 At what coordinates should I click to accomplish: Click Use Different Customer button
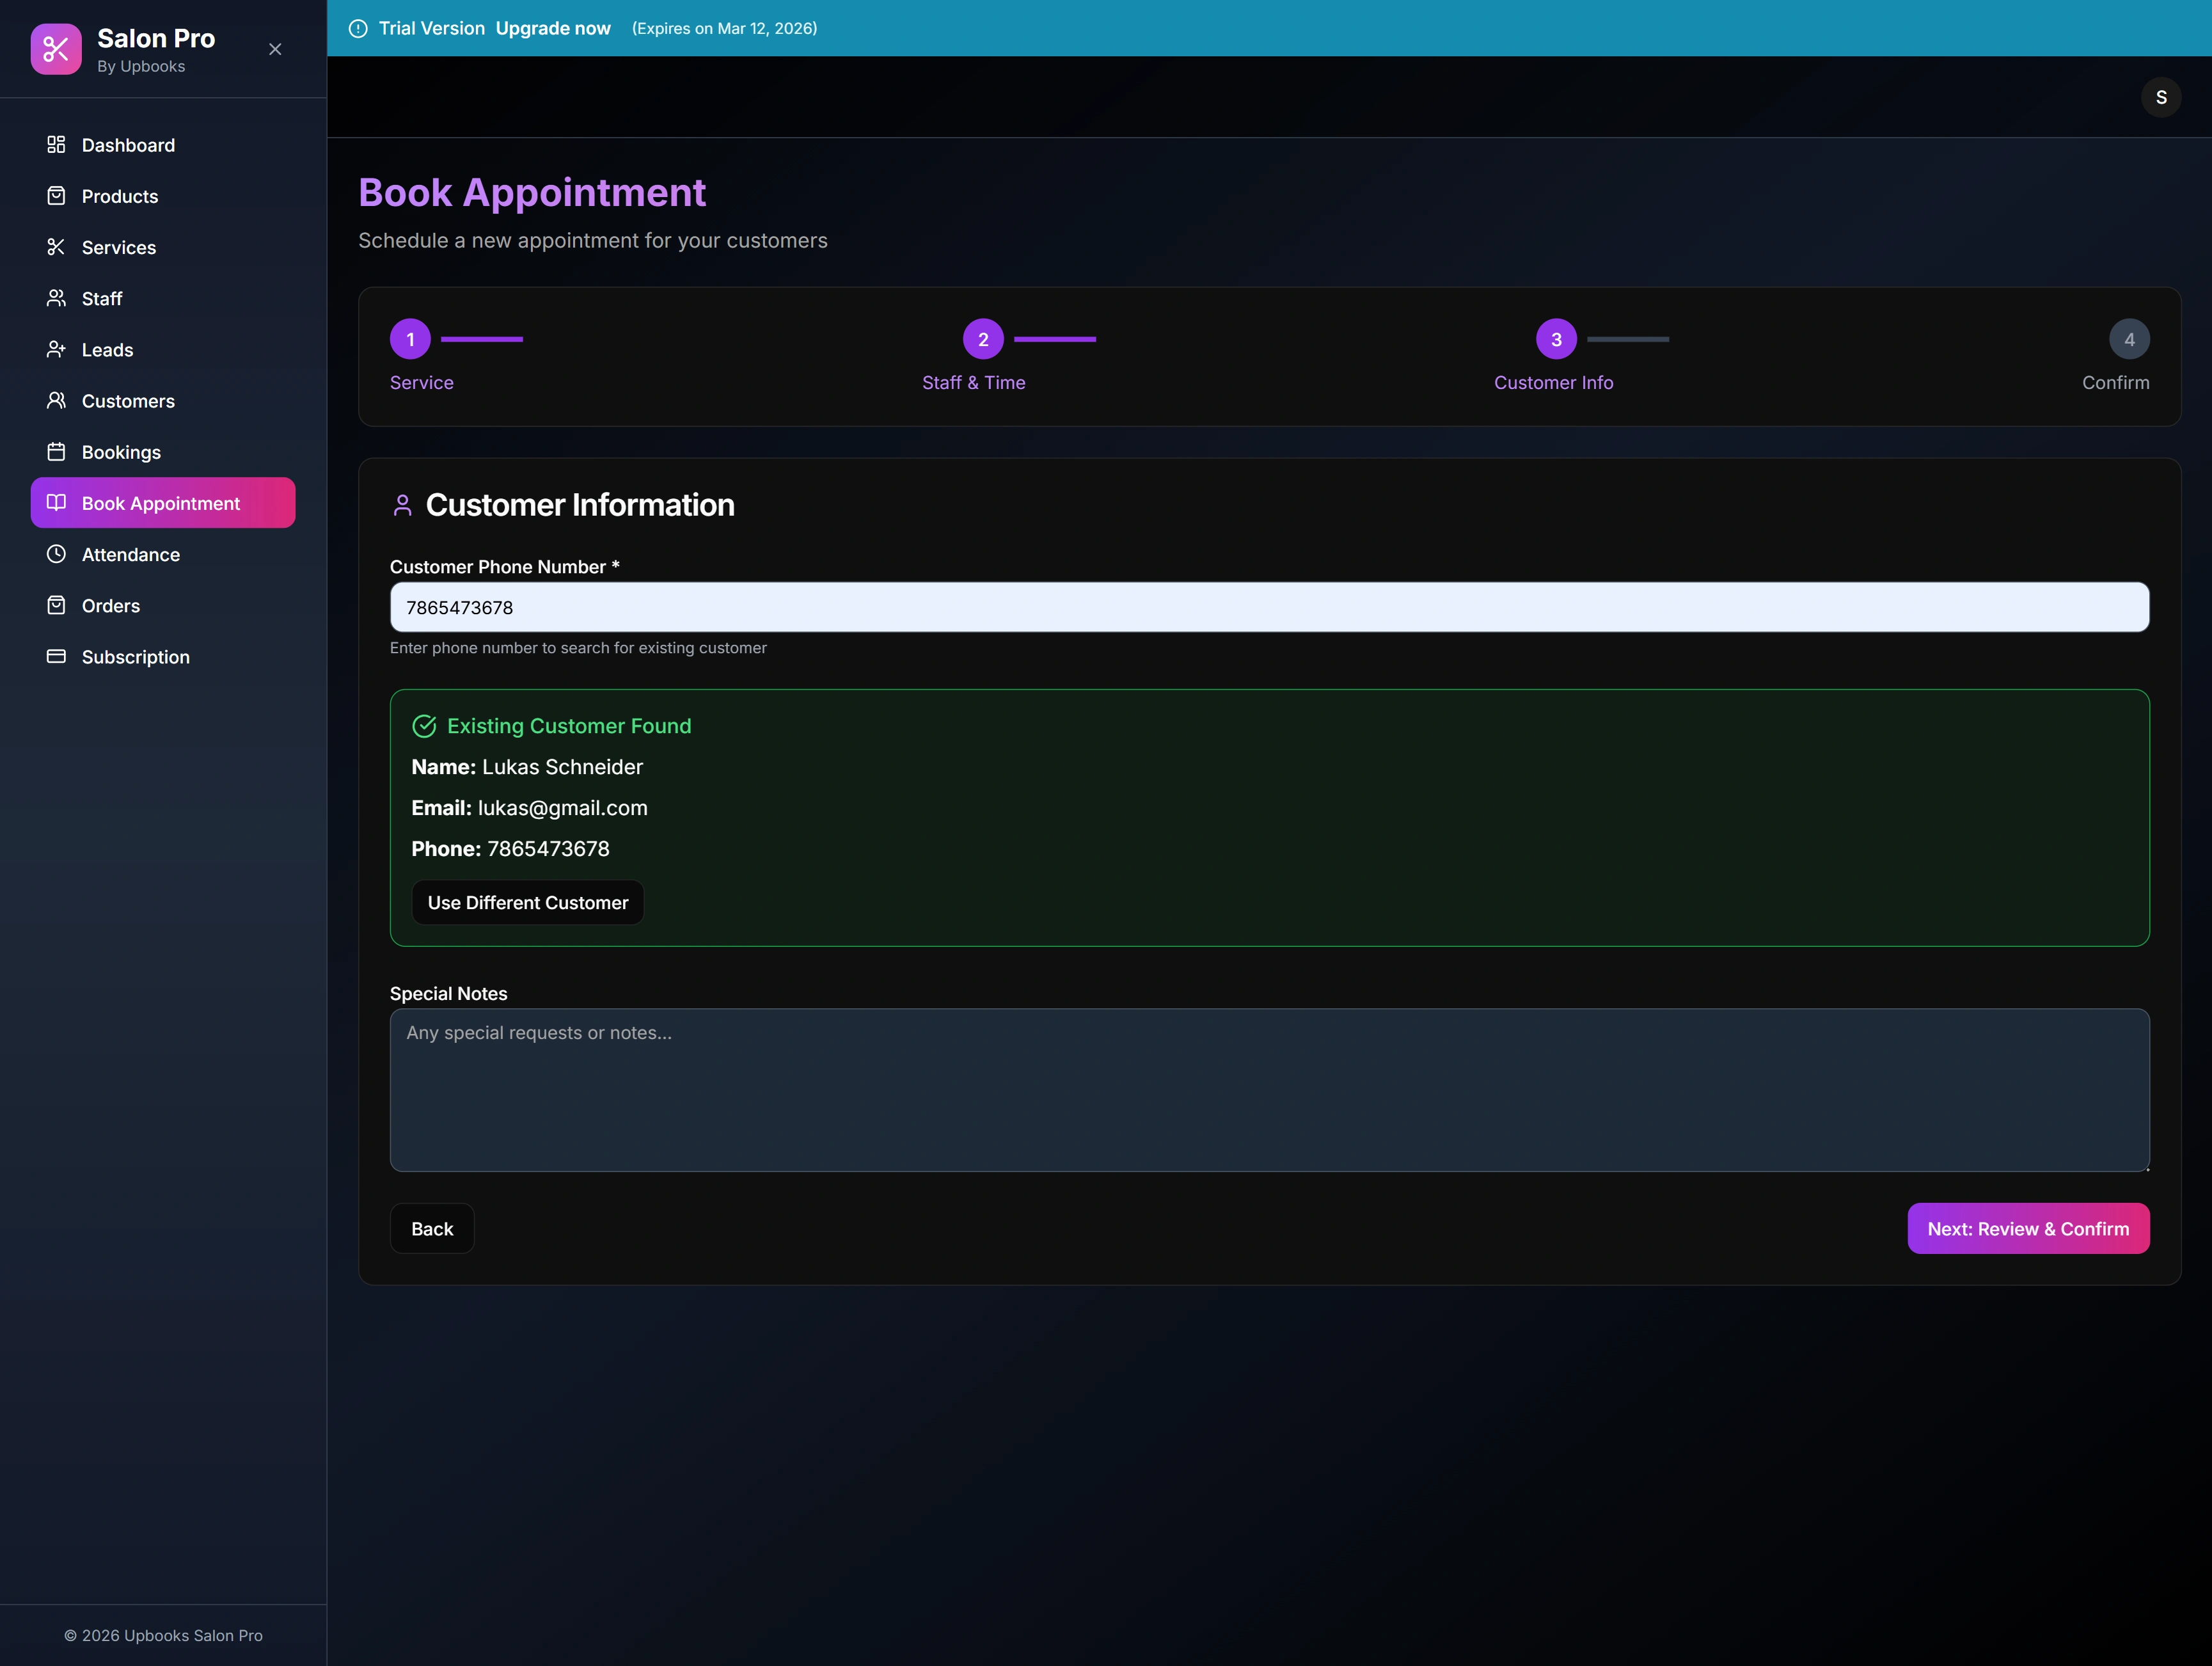click(528, 902)
